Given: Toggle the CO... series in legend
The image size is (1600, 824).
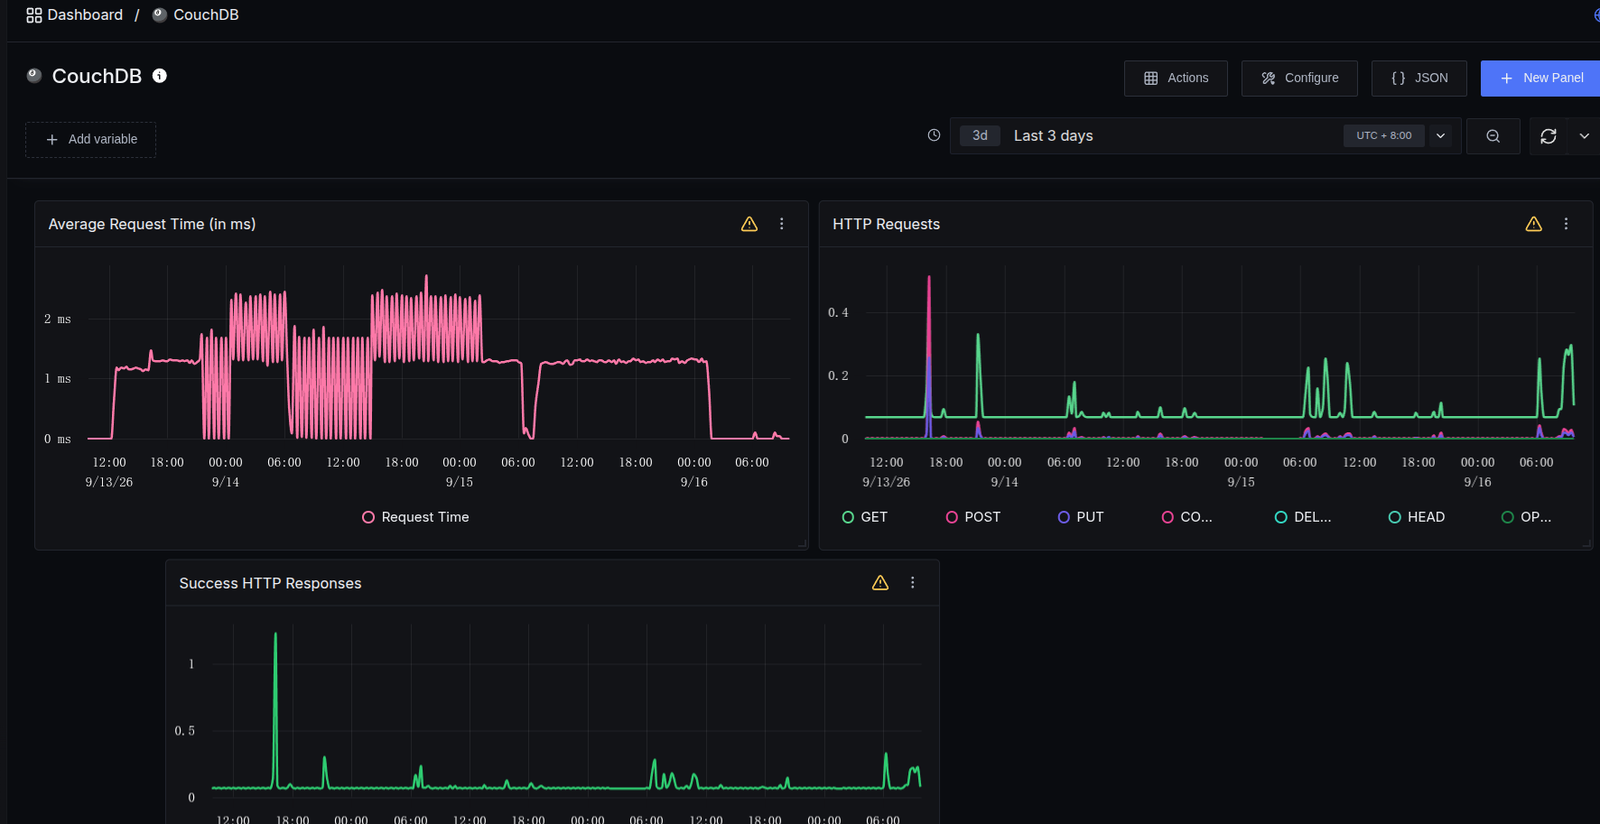Looking at the screenshot, I should click(x=1187, y=517).
